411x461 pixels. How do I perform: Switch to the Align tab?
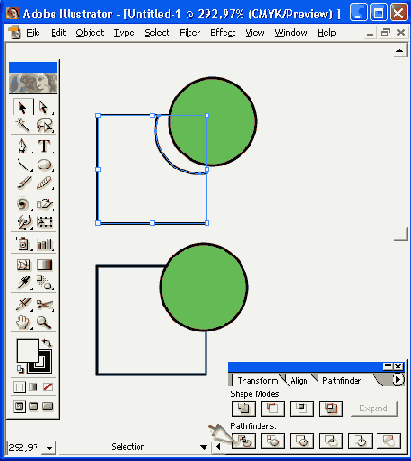click(299, 381)
